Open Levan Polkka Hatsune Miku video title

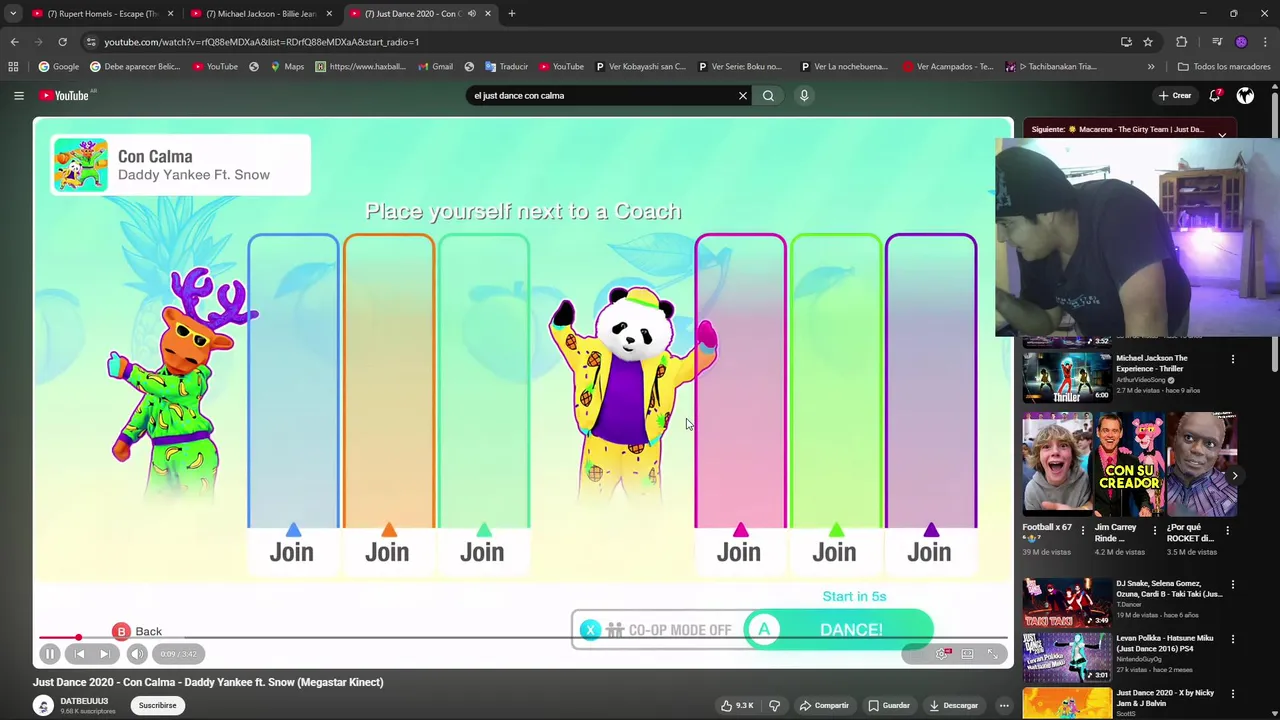tap(1166, 643)
